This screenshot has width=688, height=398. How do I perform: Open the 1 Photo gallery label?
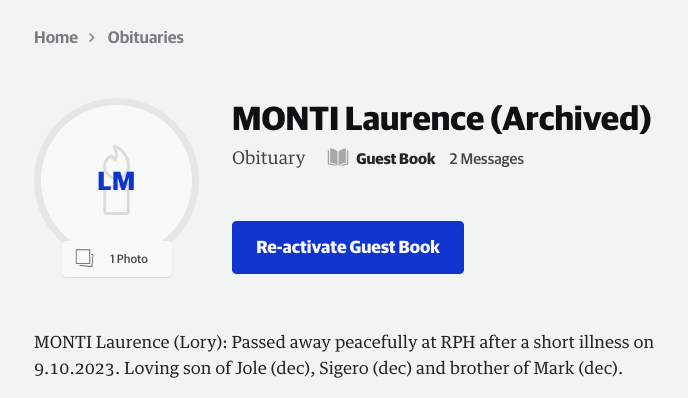(x=129, y=259)
